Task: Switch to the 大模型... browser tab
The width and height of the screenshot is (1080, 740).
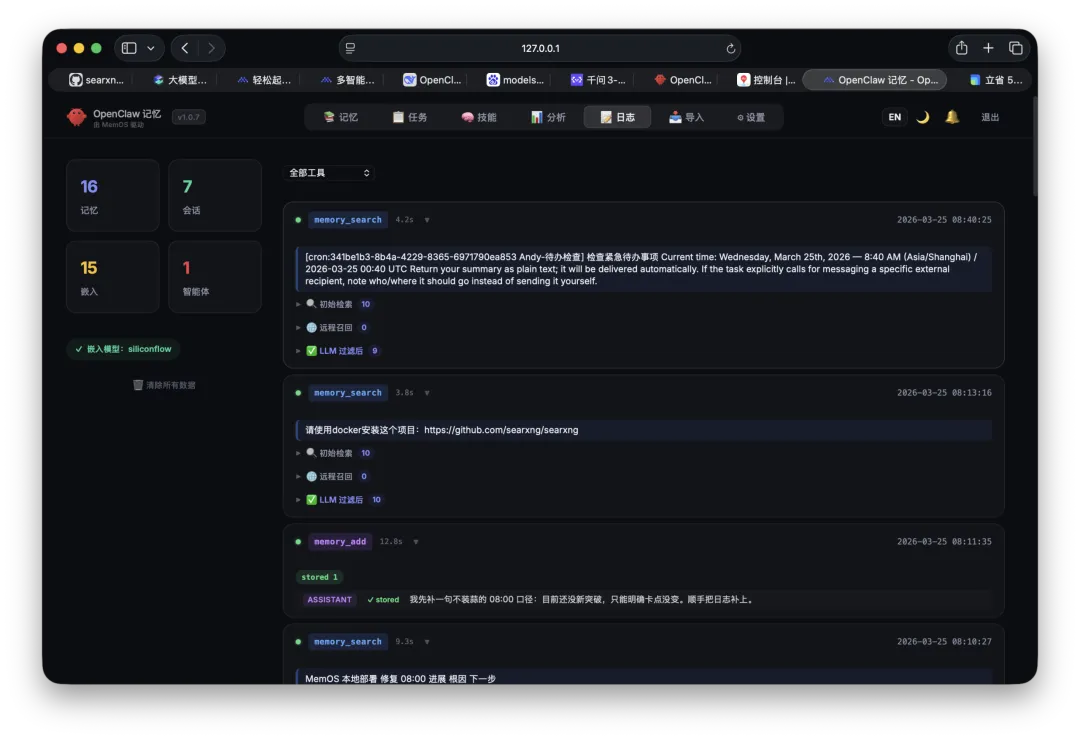Action: click(x=180, y=80)
